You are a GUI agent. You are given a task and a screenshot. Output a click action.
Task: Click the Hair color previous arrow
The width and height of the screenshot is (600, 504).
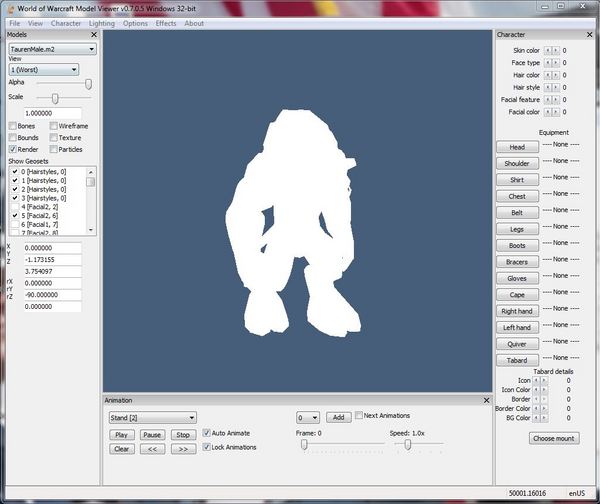click(546, 74)
